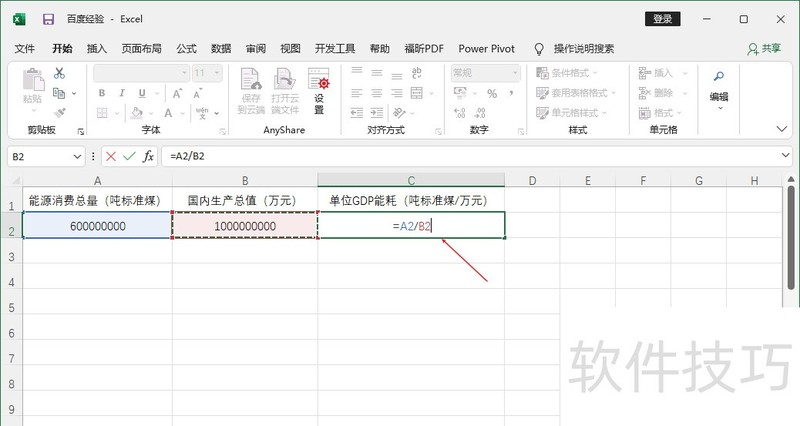Toggle Underline formatting

[142, 93]
